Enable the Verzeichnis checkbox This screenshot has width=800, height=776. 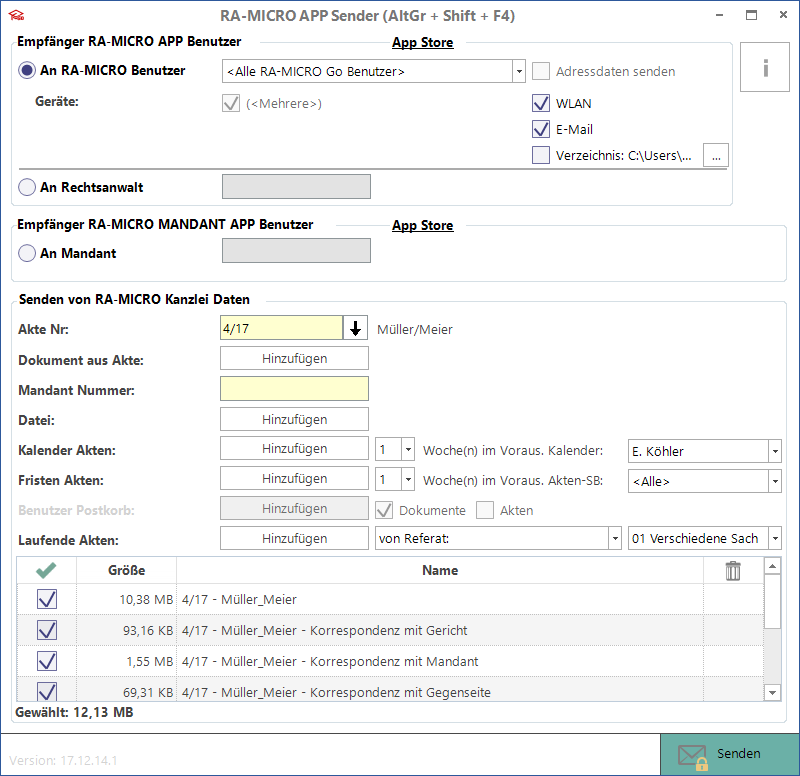tap(541, 155)
